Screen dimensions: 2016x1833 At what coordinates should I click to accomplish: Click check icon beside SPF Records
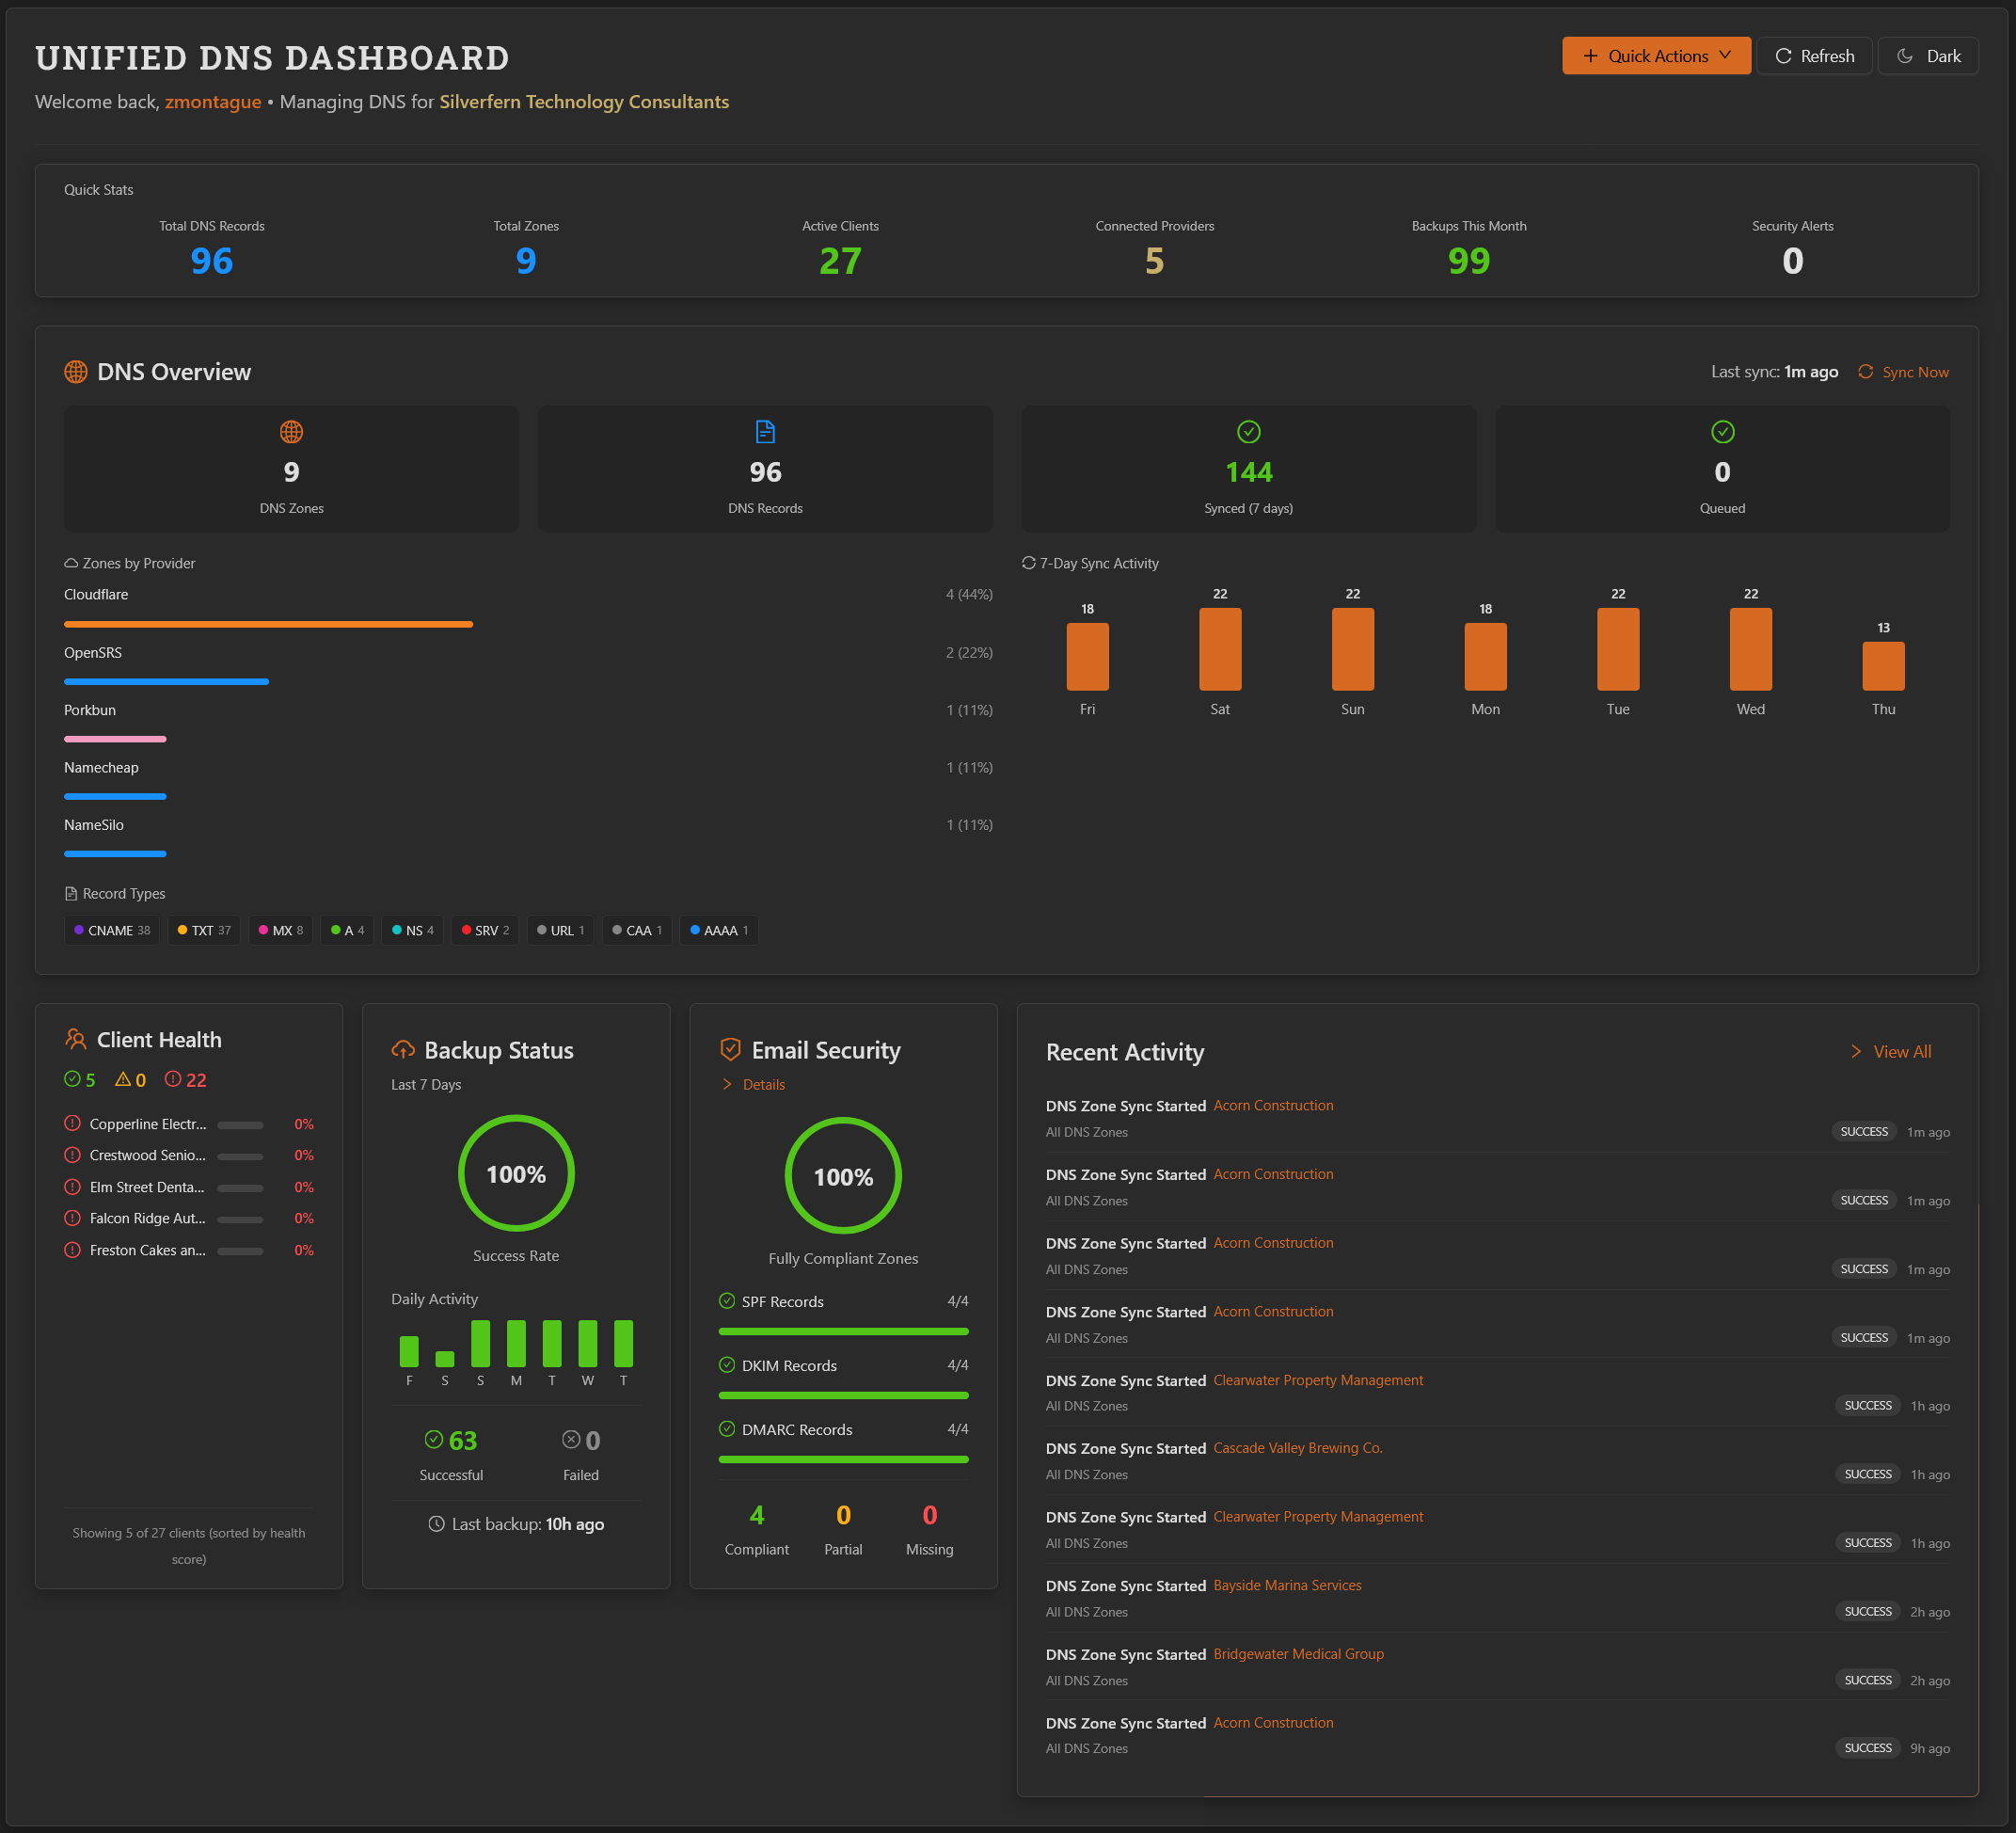(727, 1300)
